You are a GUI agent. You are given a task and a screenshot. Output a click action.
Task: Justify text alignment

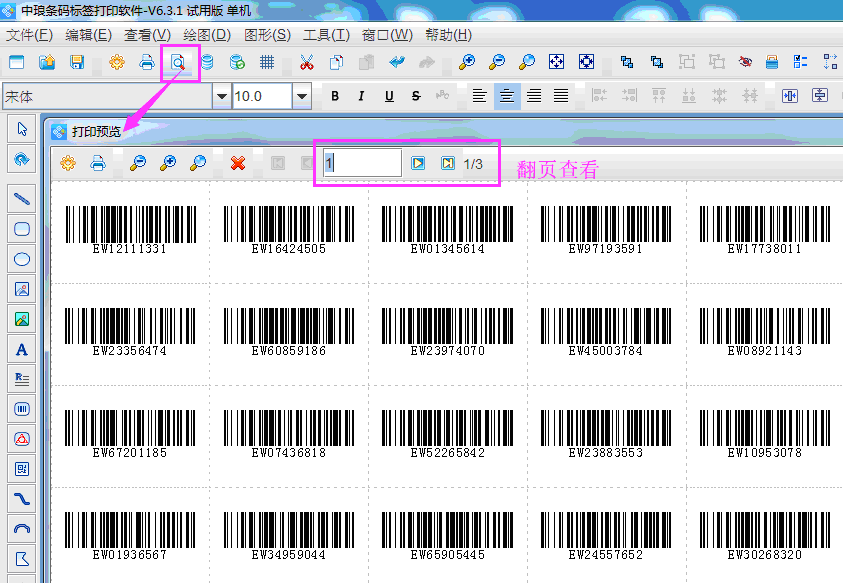click(x=561, y=96)
